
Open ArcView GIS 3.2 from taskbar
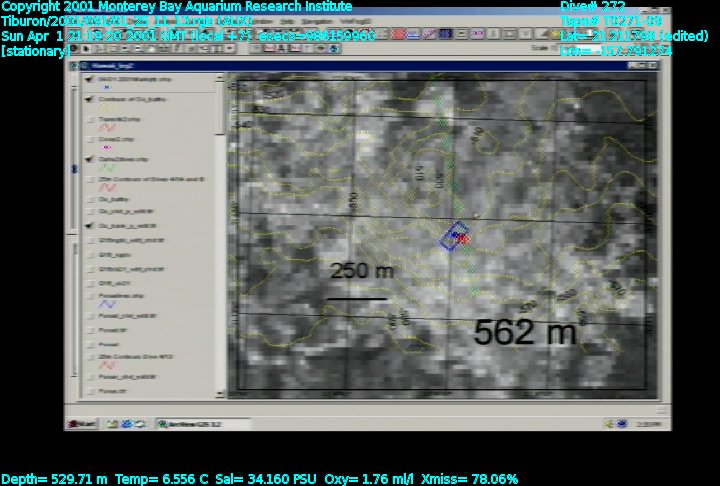pyautogui.click(x=189, y=424)
